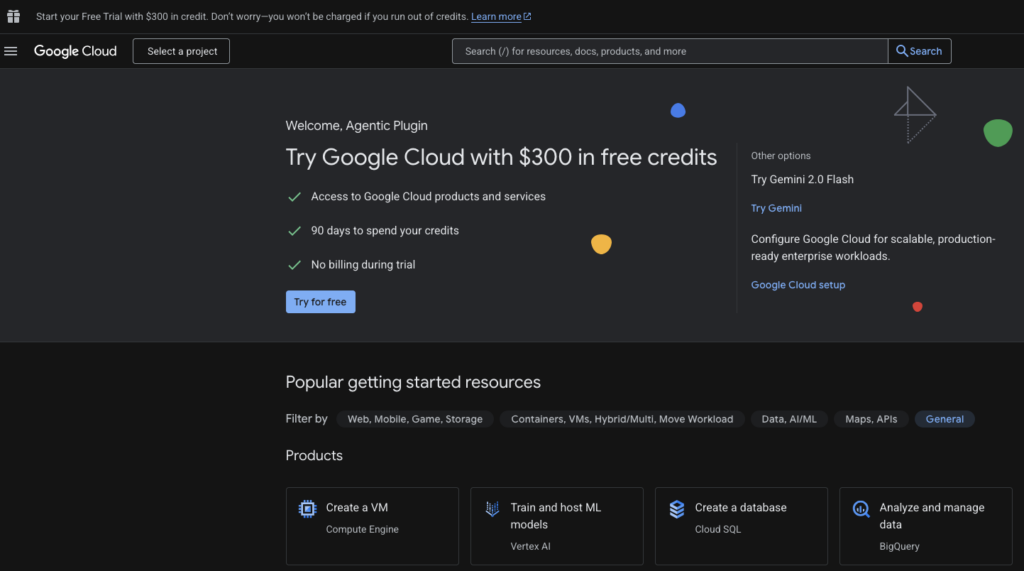Click the No billing during trial text
Screen dimensions: 1024x571
(x=363, y=265)
